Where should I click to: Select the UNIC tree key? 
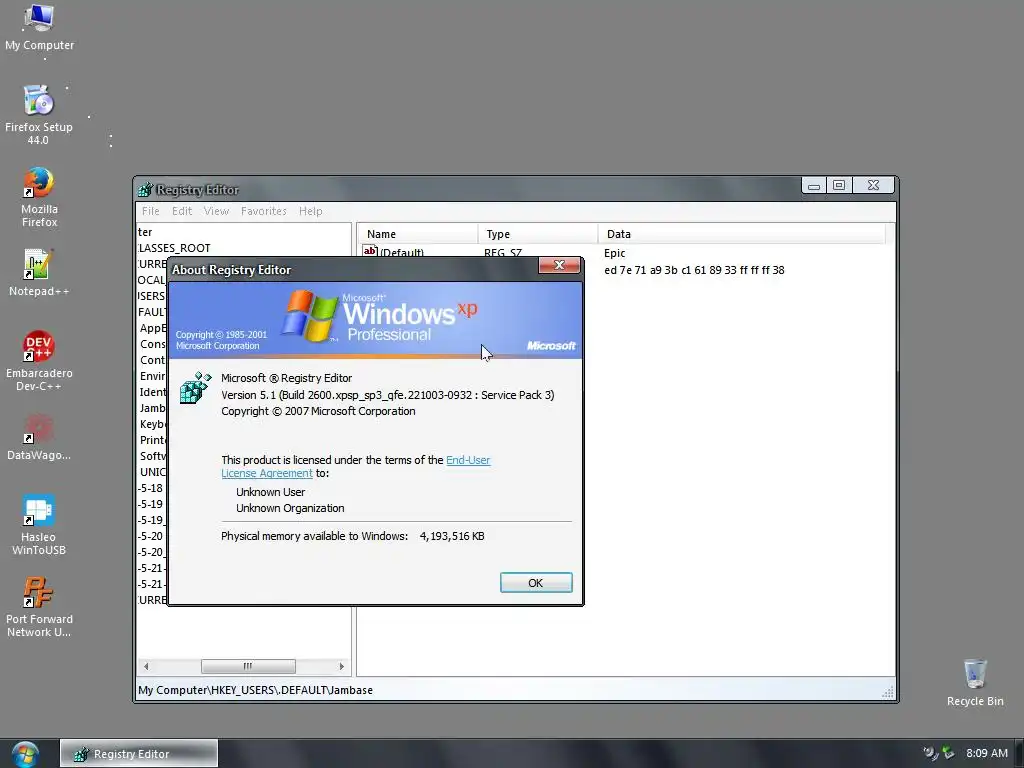pyautogui.click(x=153, y=472)
